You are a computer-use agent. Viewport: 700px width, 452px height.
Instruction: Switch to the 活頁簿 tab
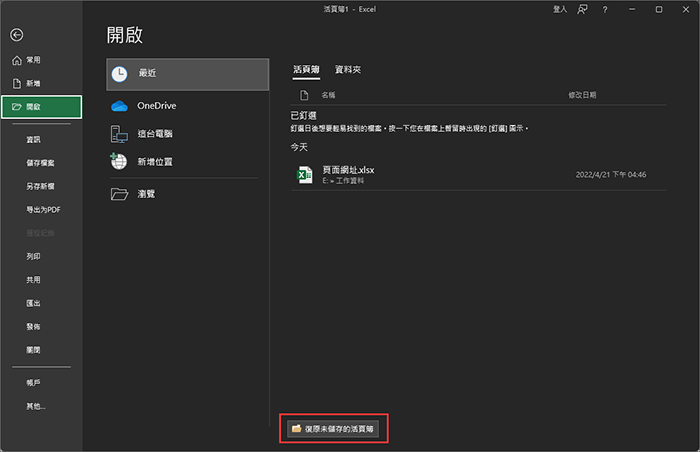pyautogui.click(x=306, y=70)
